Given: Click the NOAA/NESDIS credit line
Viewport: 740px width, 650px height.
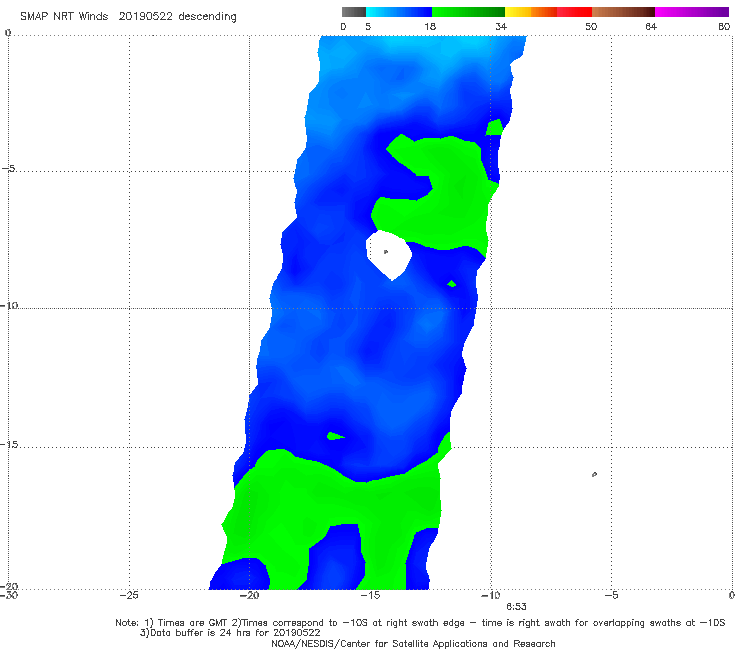Looking at the screenshot, I should tap(413, 644).
